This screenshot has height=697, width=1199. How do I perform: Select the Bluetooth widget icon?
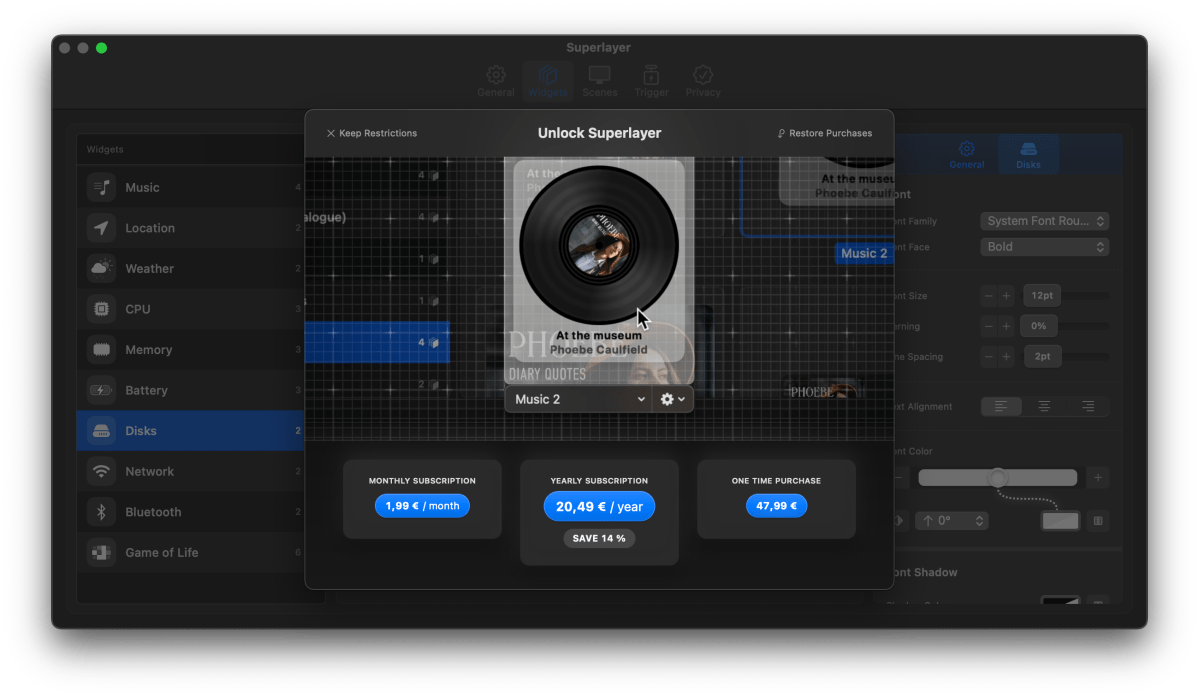coord(101,511)
